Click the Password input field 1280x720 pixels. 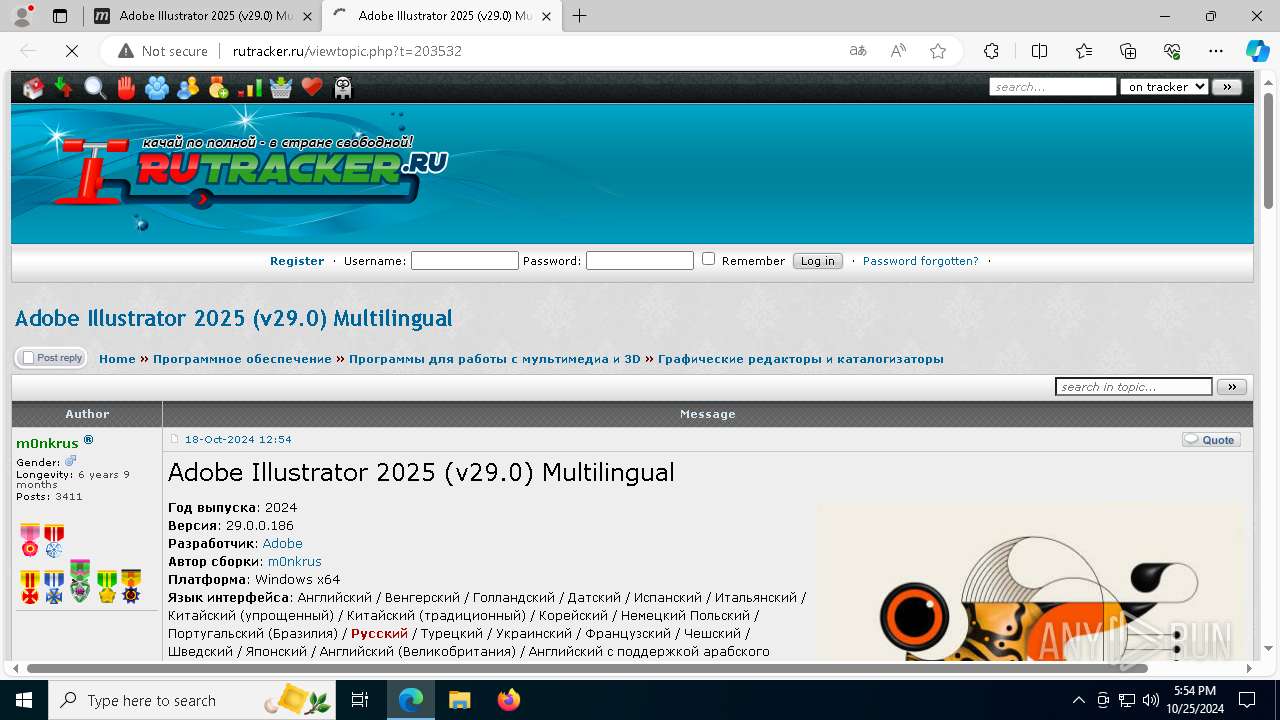pos(640,261)
